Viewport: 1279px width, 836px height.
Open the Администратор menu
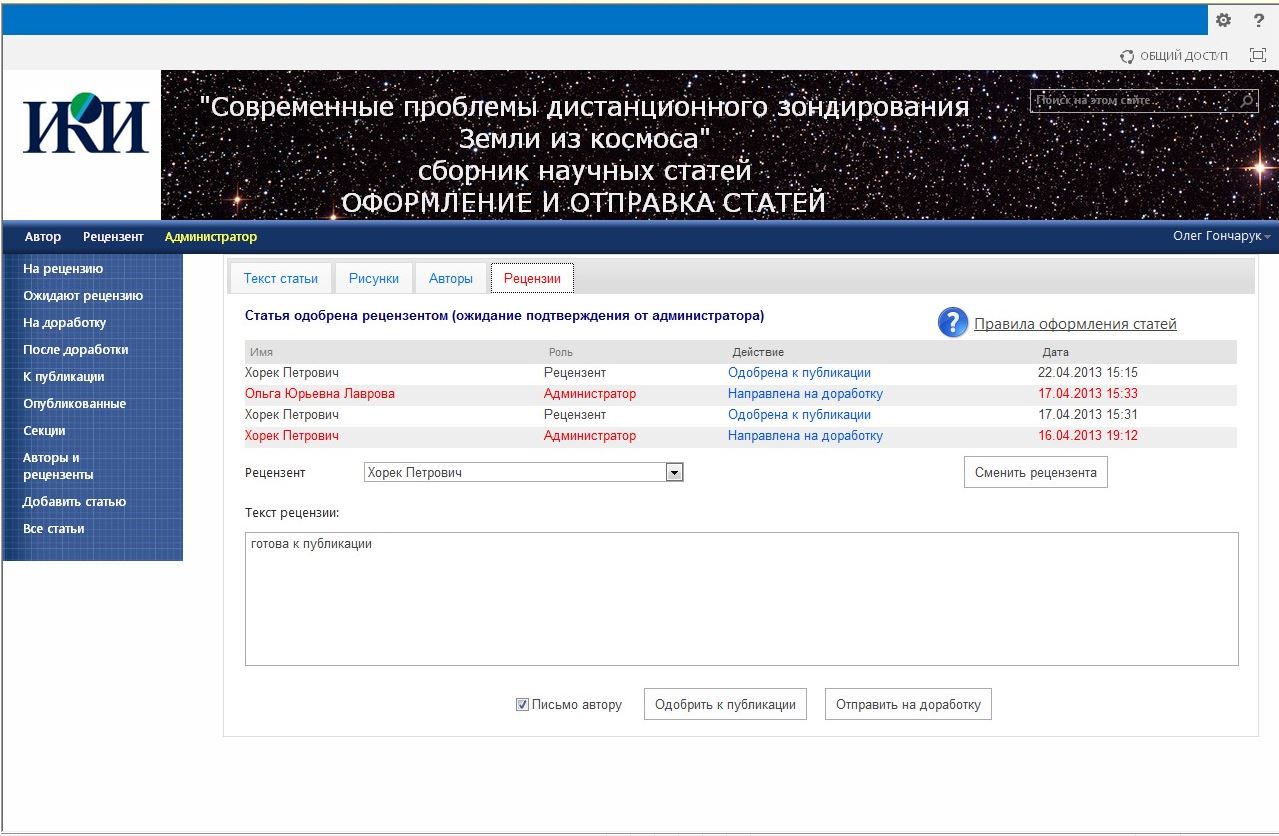211,237
